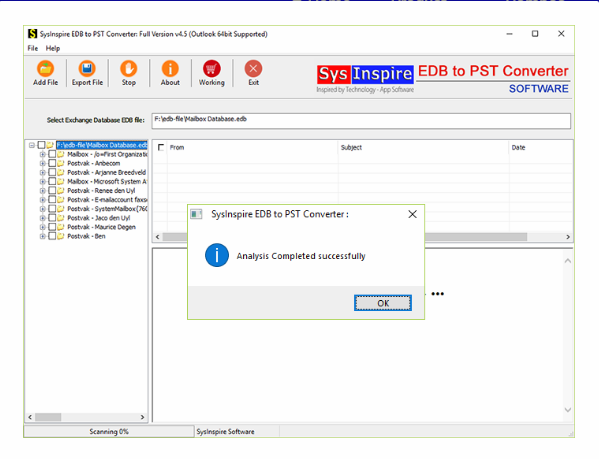Click the Date column header

[x=541, y=147]
